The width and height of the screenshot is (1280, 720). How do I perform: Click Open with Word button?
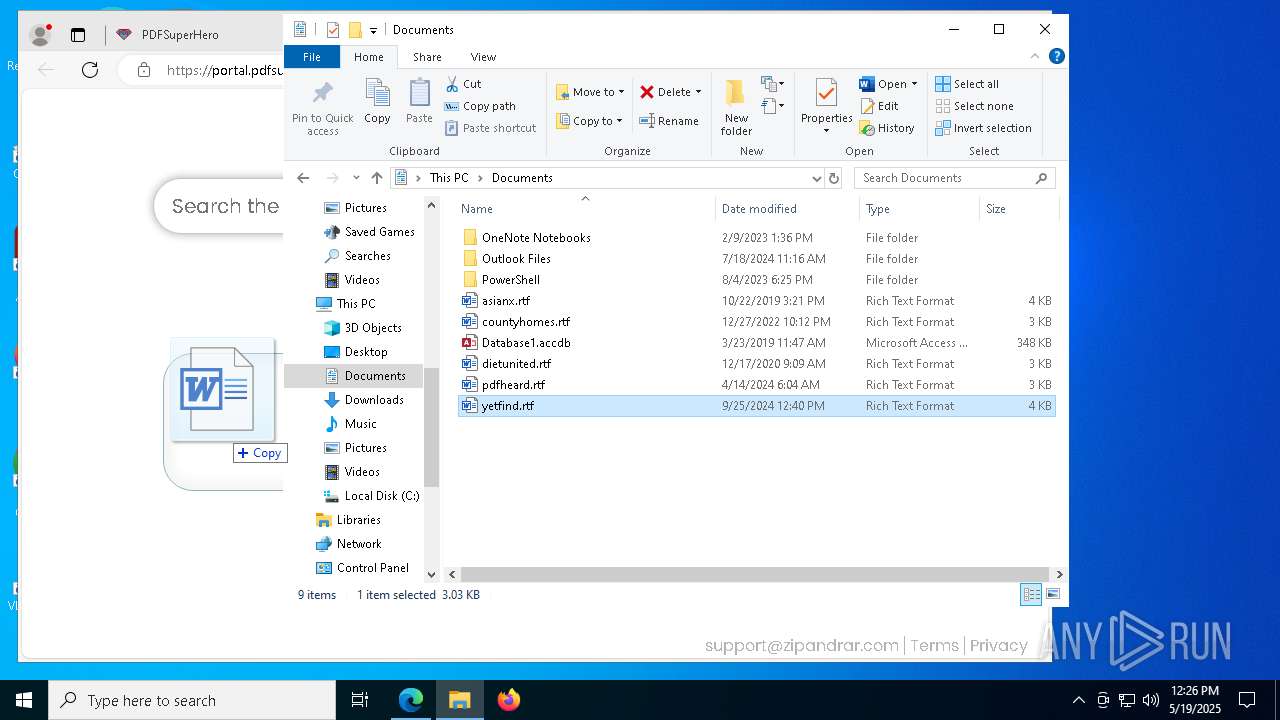(884, 84)
